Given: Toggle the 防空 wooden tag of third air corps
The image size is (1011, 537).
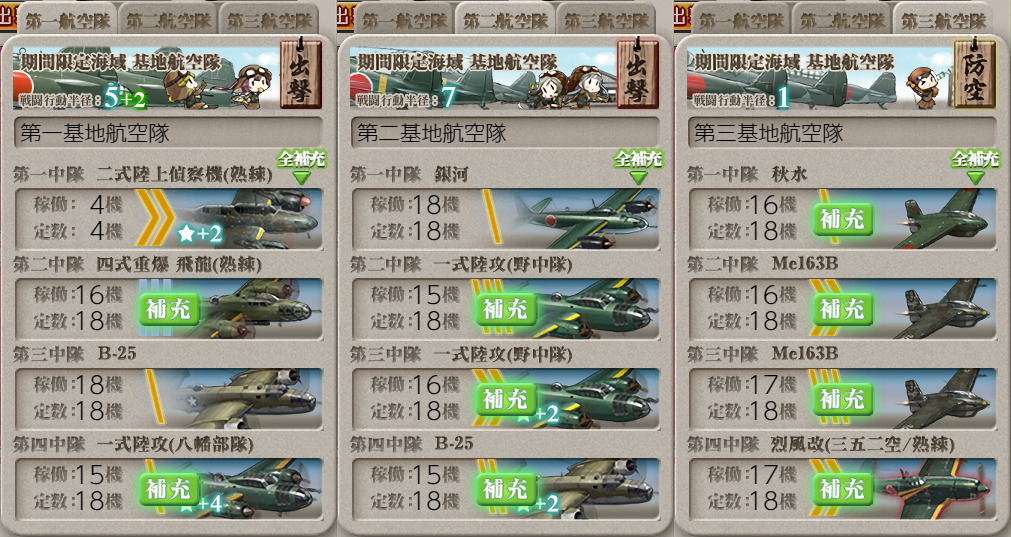Looking at the screenshot, I should click(x=974, y=74).
